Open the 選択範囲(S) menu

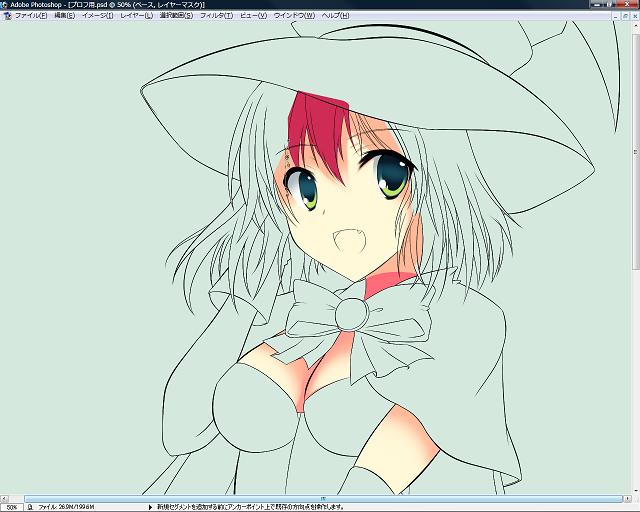[x=176, y=16]
